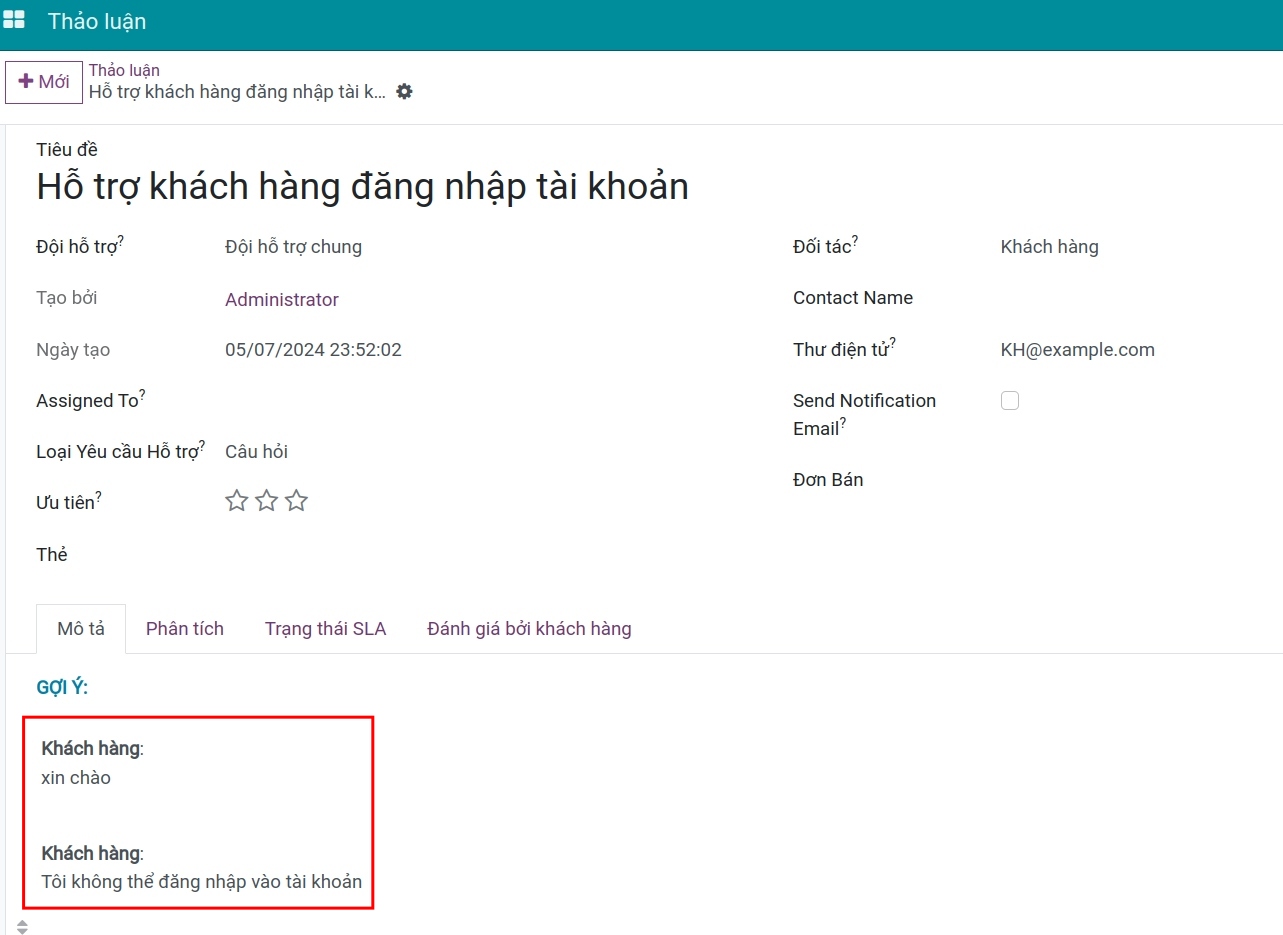Click the Tiêu đề label
The image size is (1283, 935).
tap(67, 150)
